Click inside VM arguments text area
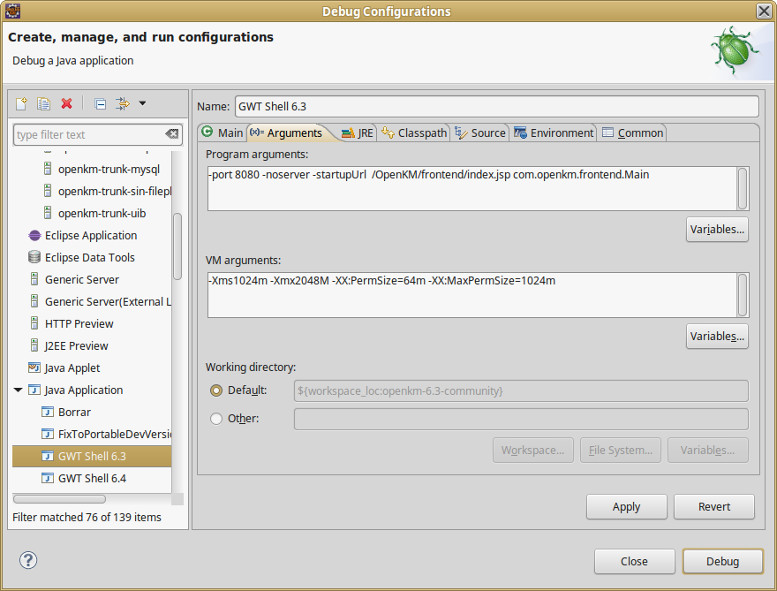This screenshot has width=777, height=591. click(x=472, y=295)
